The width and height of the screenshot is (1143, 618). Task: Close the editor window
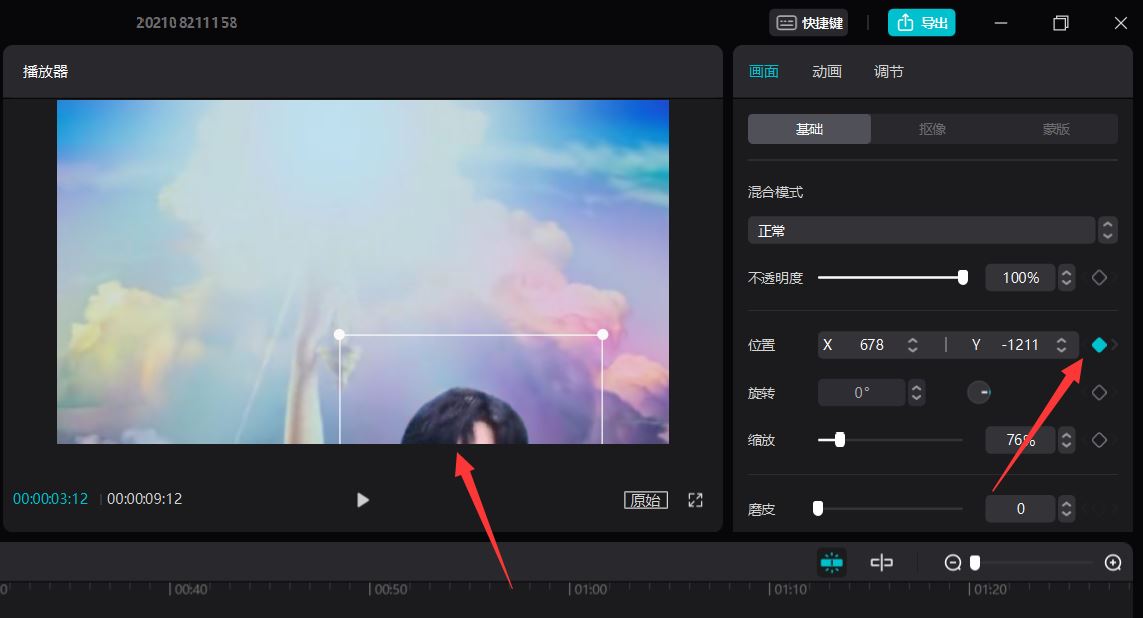(x=1121, y=23)
